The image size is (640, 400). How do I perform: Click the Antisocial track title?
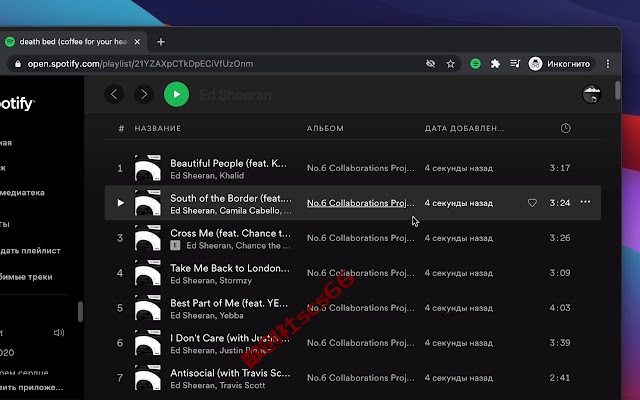click(230, 373)
